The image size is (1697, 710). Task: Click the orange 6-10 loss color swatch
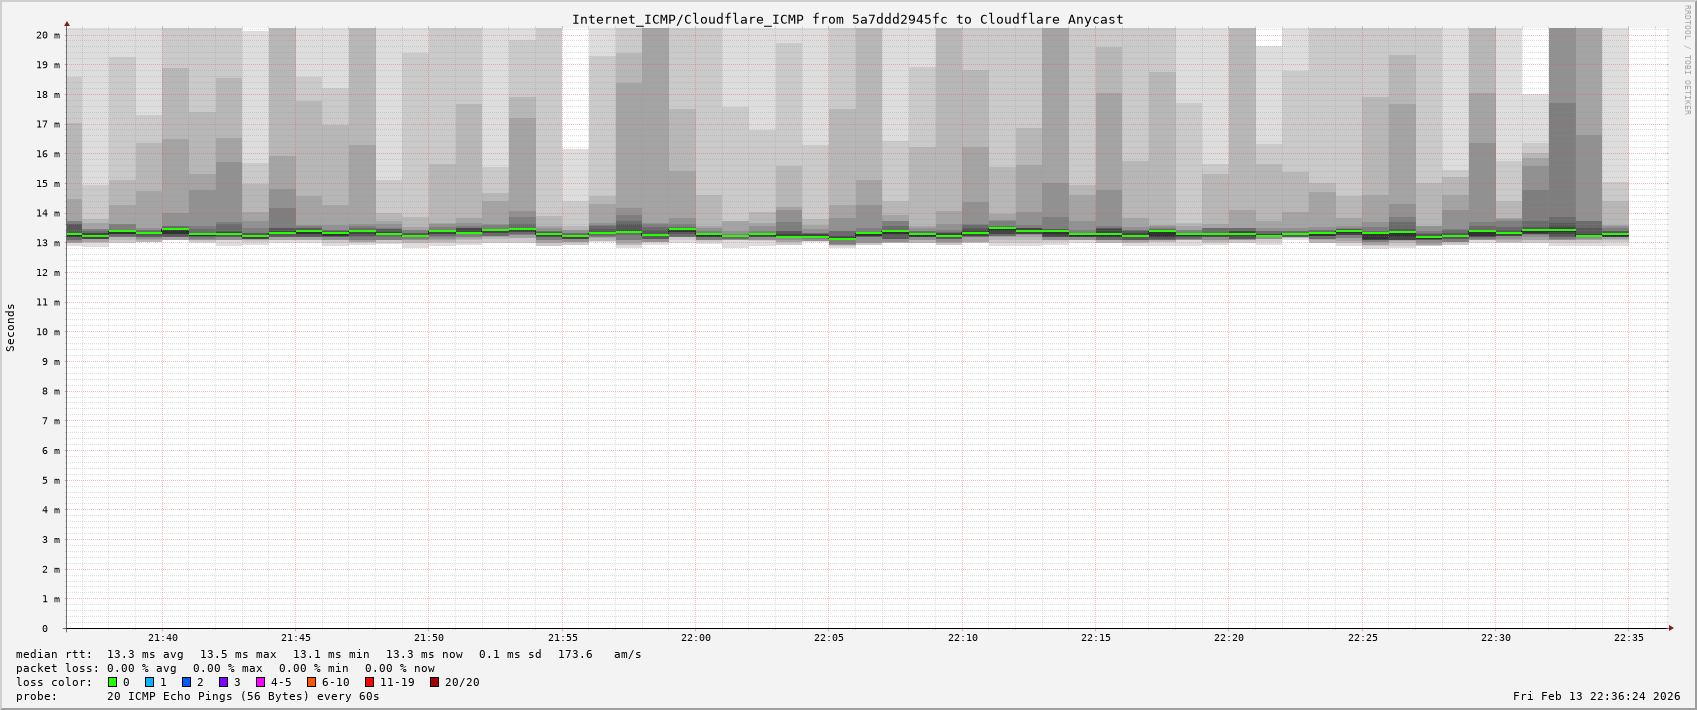click(312, 682)
